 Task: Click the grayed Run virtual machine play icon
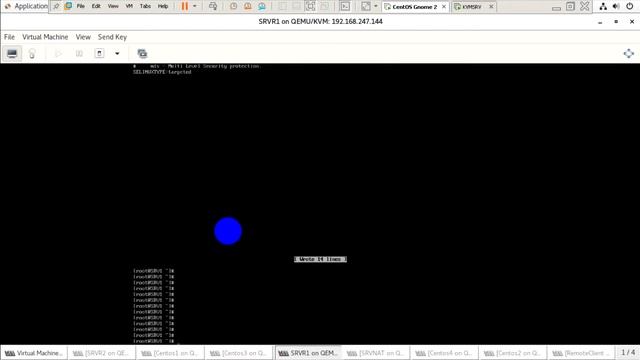pos(58,53)
